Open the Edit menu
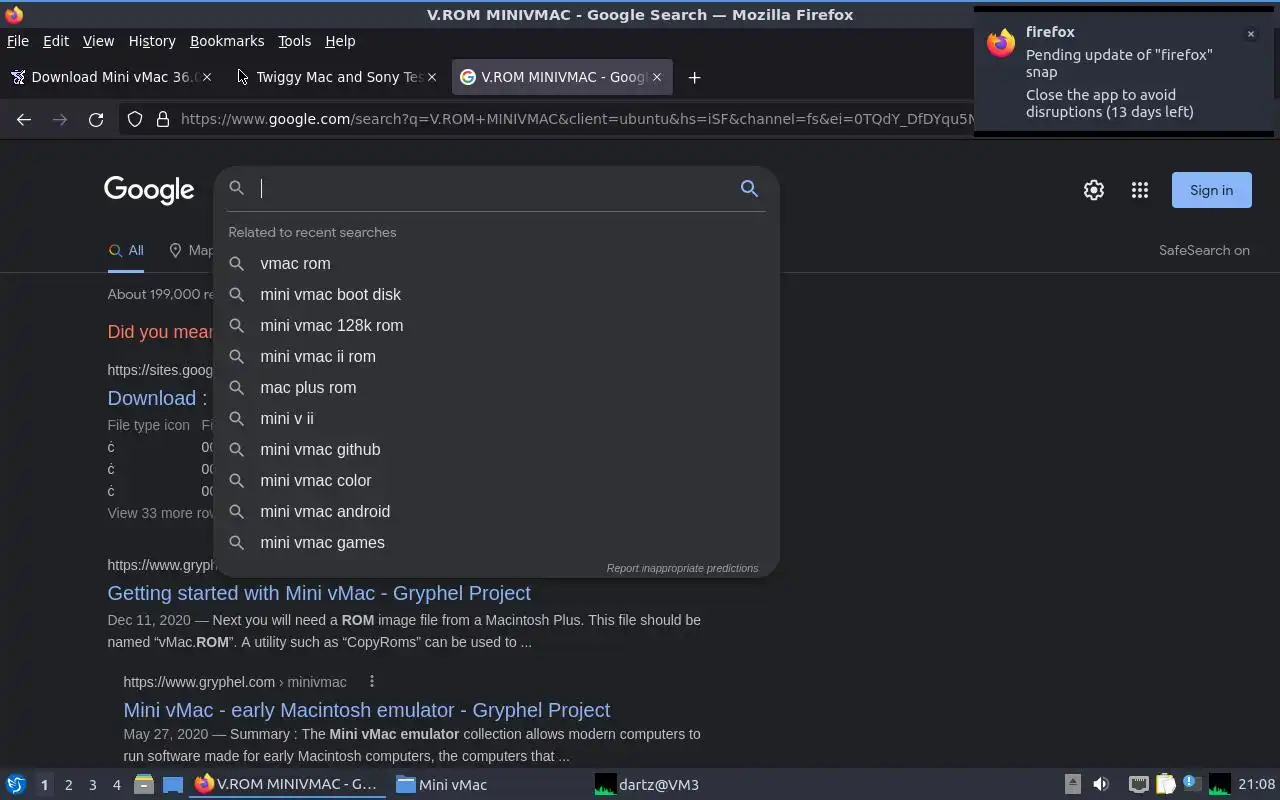This screenshot has width=1280, height=800. click(x=56, y=41)
